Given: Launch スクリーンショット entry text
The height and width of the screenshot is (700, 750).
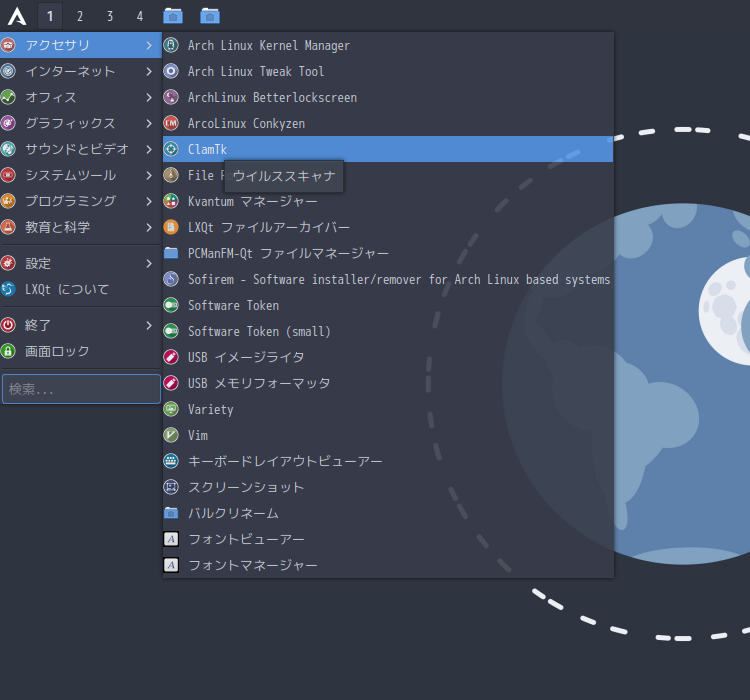Looking at the screenshot, I should coord(246,487).
